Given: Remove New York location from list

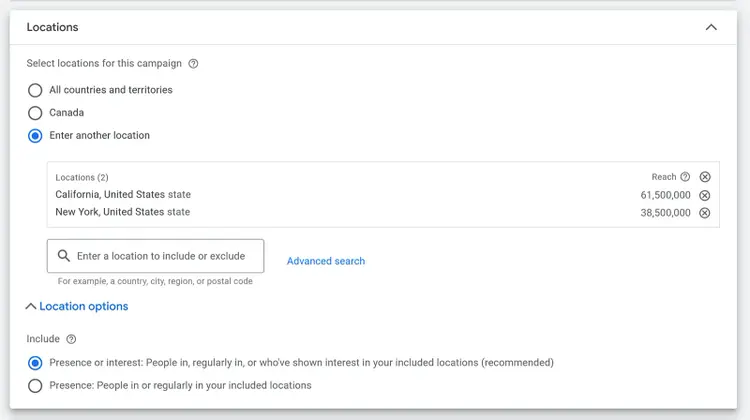Looking at the screenshot, I should pos(705,213).
